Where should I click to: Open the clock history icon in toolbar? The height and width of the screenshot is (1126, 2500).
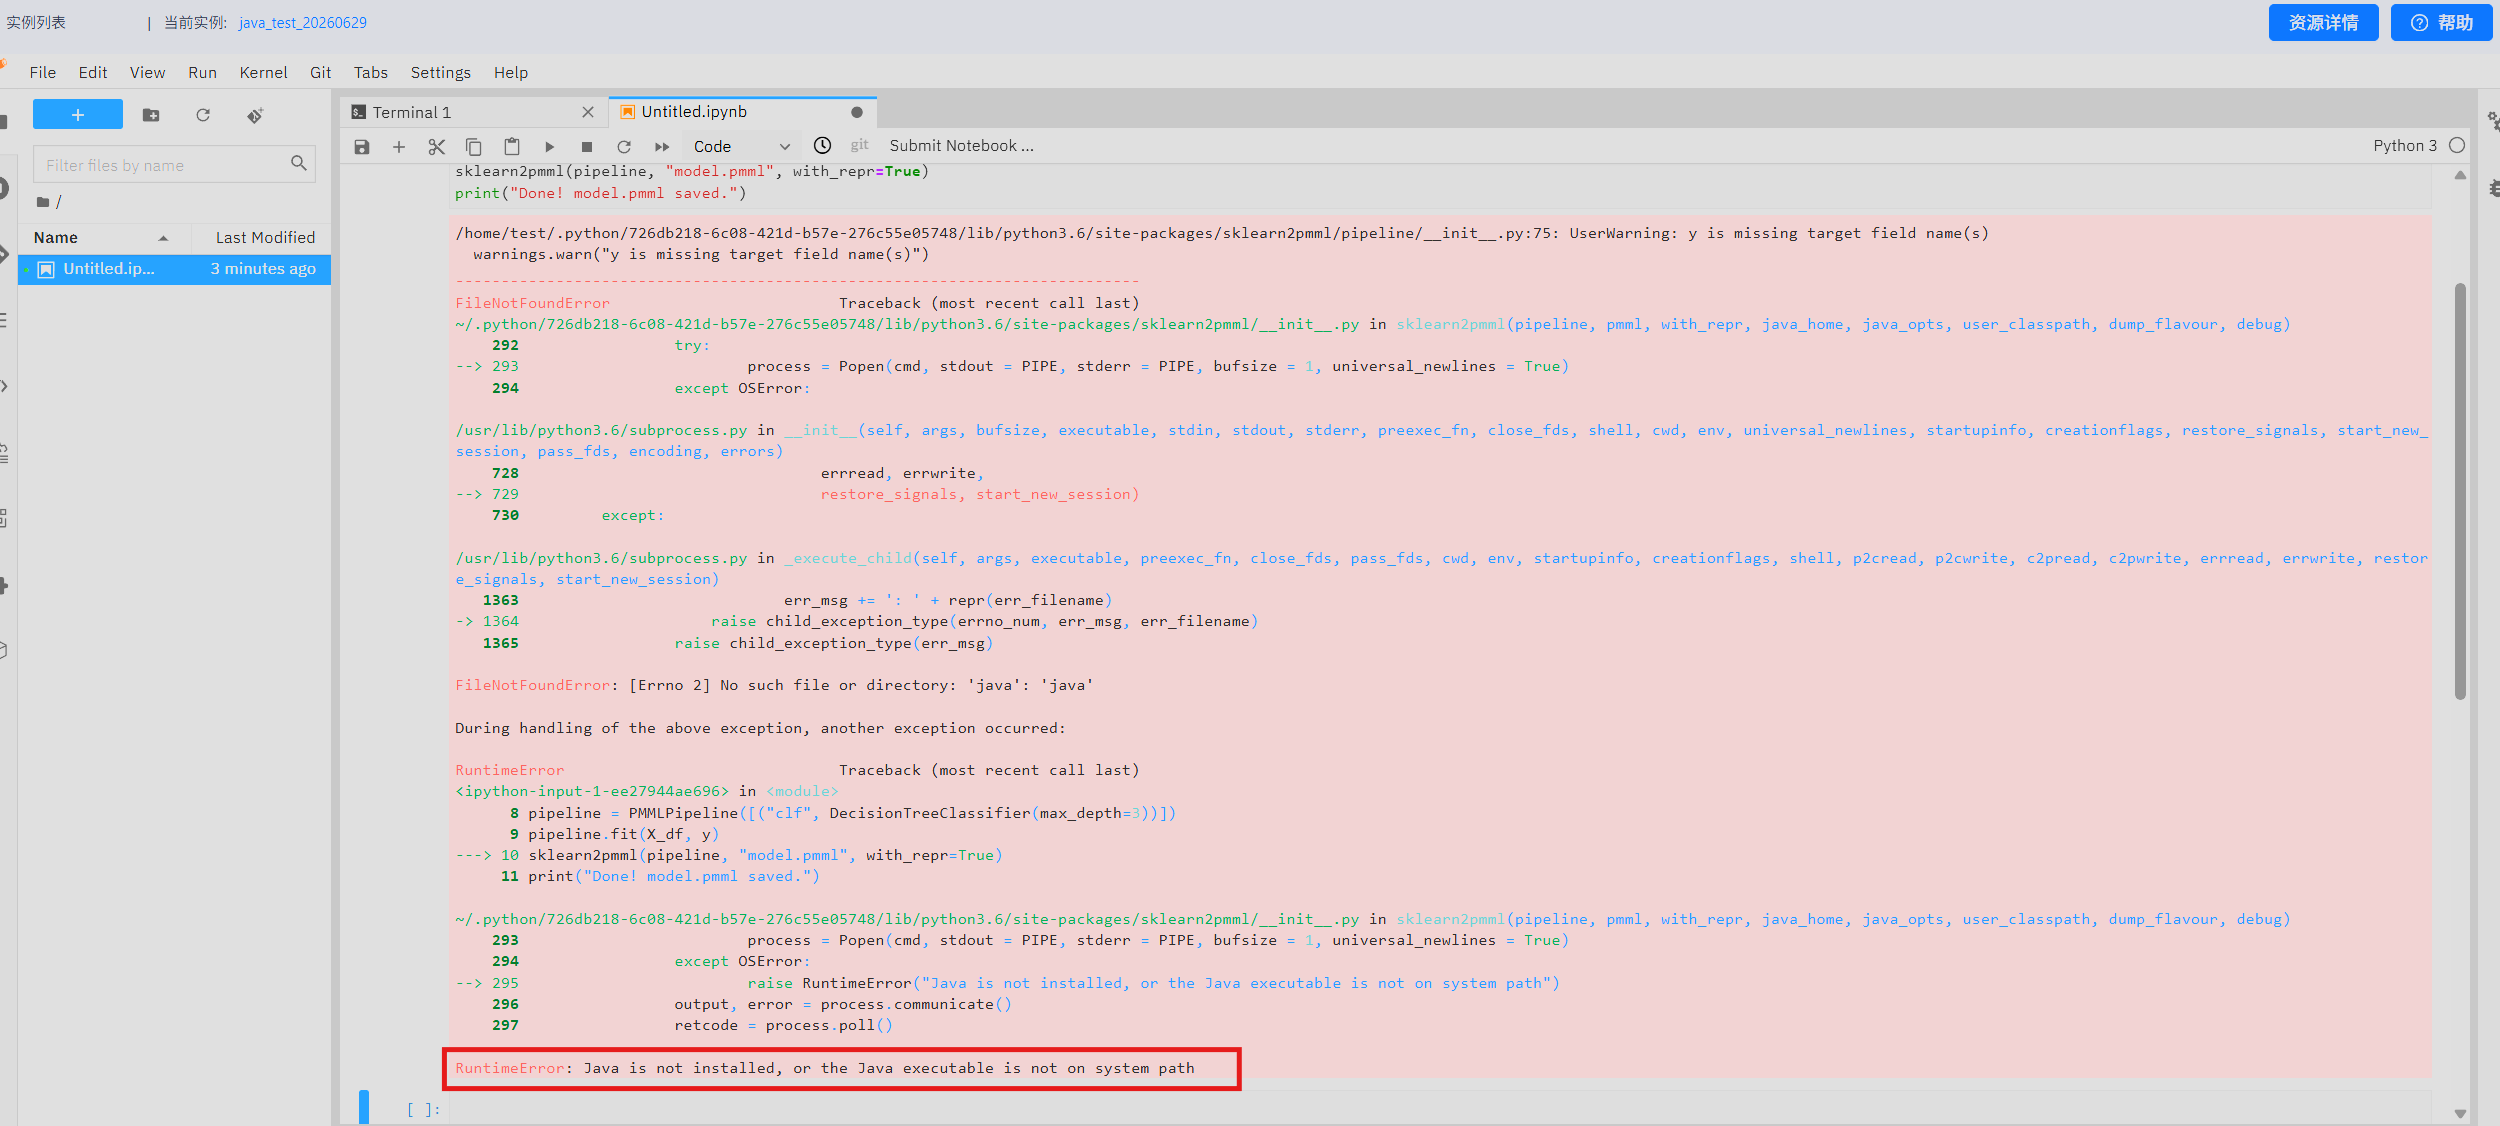pos(822,146)
